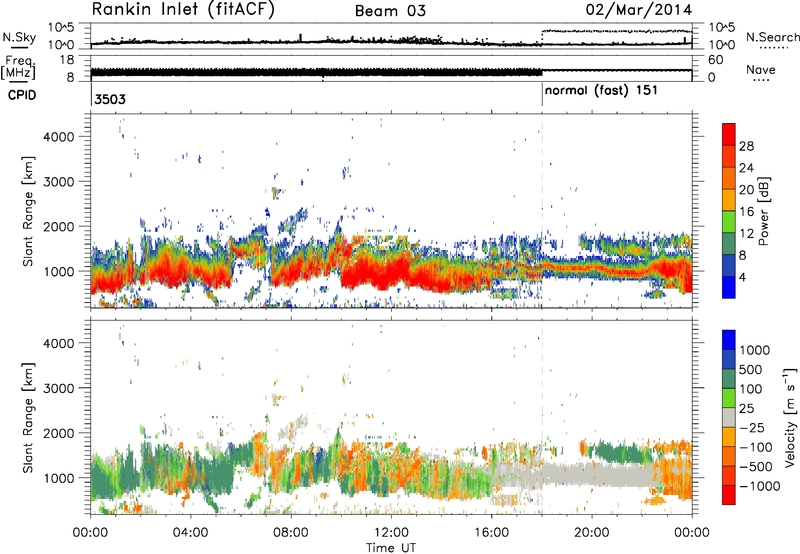Click the dashed CPID change line in the power panel

point(542,211)
